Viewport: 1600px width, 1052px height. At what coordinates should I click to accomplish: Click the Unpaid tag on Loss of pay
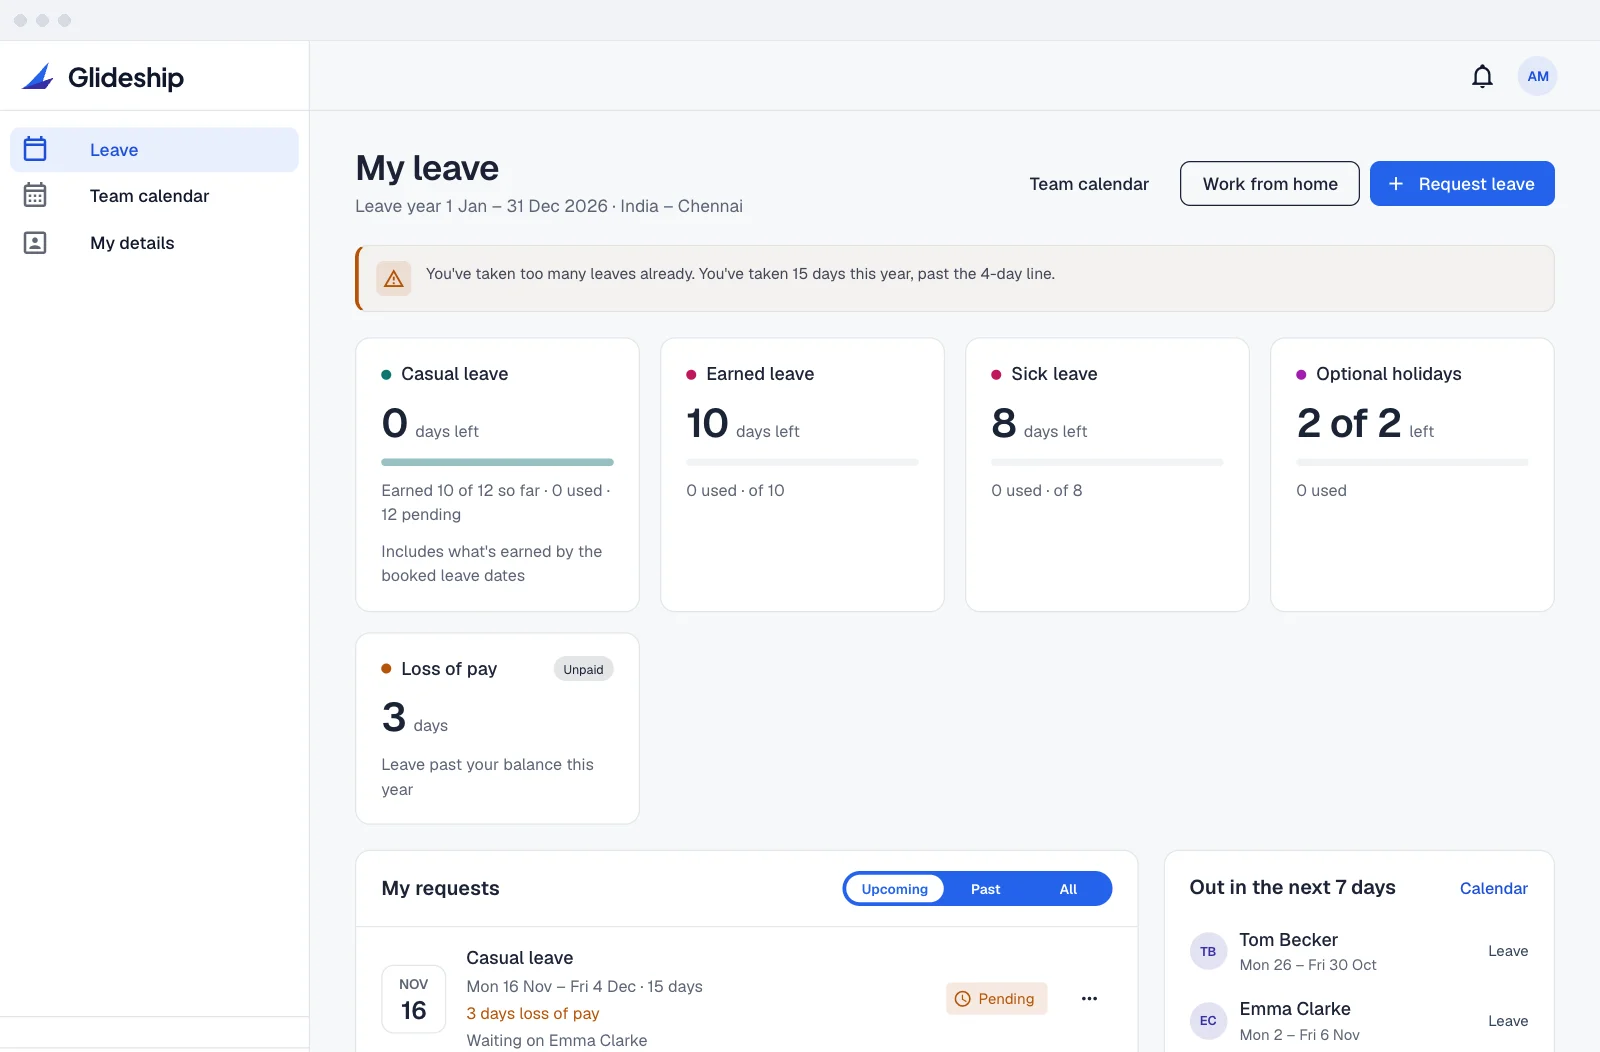tap(583, 669)
